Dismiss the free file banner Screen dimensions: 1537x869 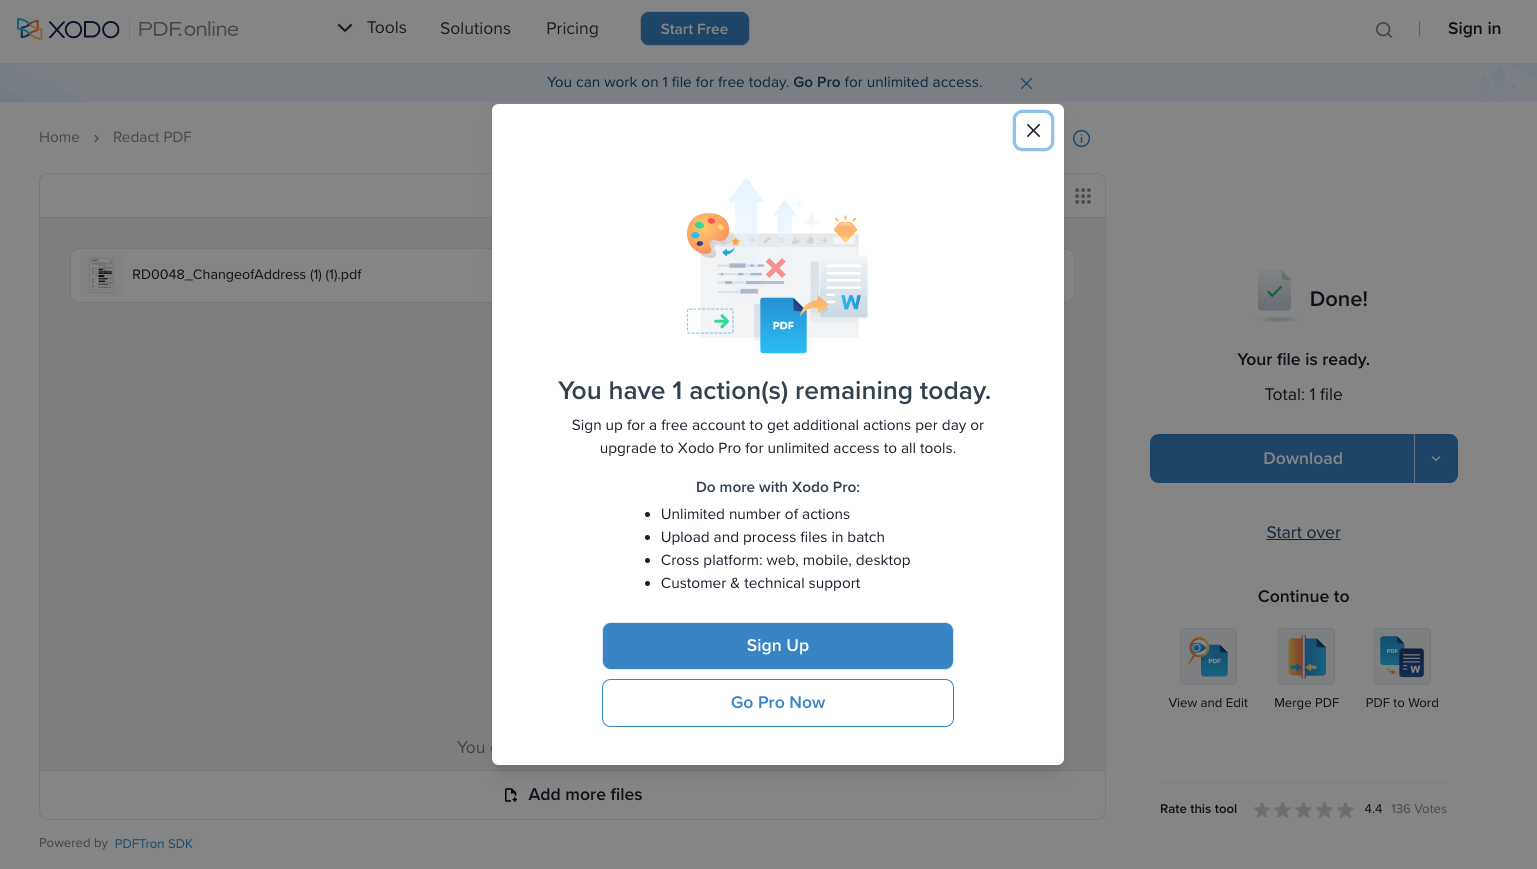click(x=1026, y=84)
